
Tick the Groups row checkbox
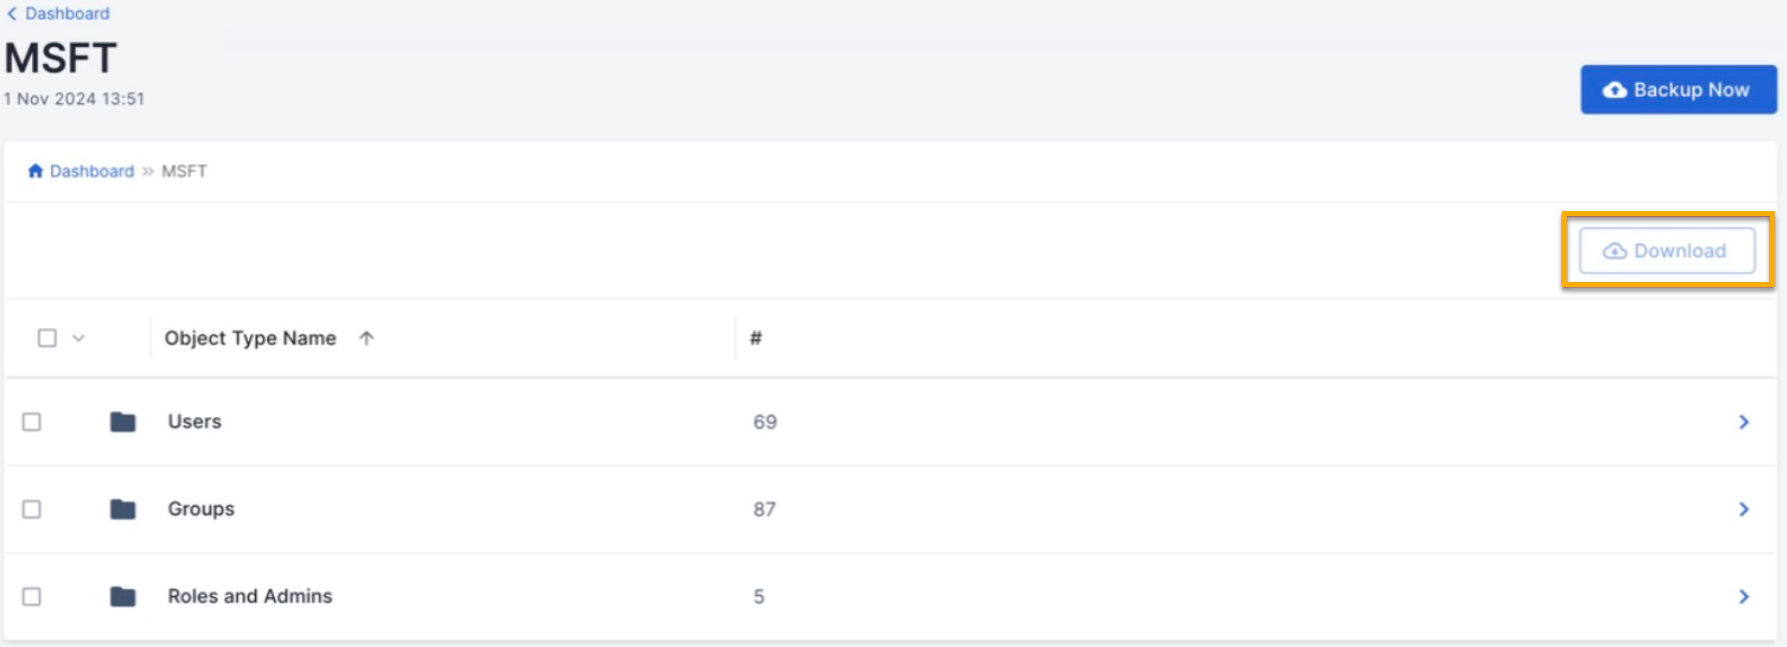pos(32,510)
